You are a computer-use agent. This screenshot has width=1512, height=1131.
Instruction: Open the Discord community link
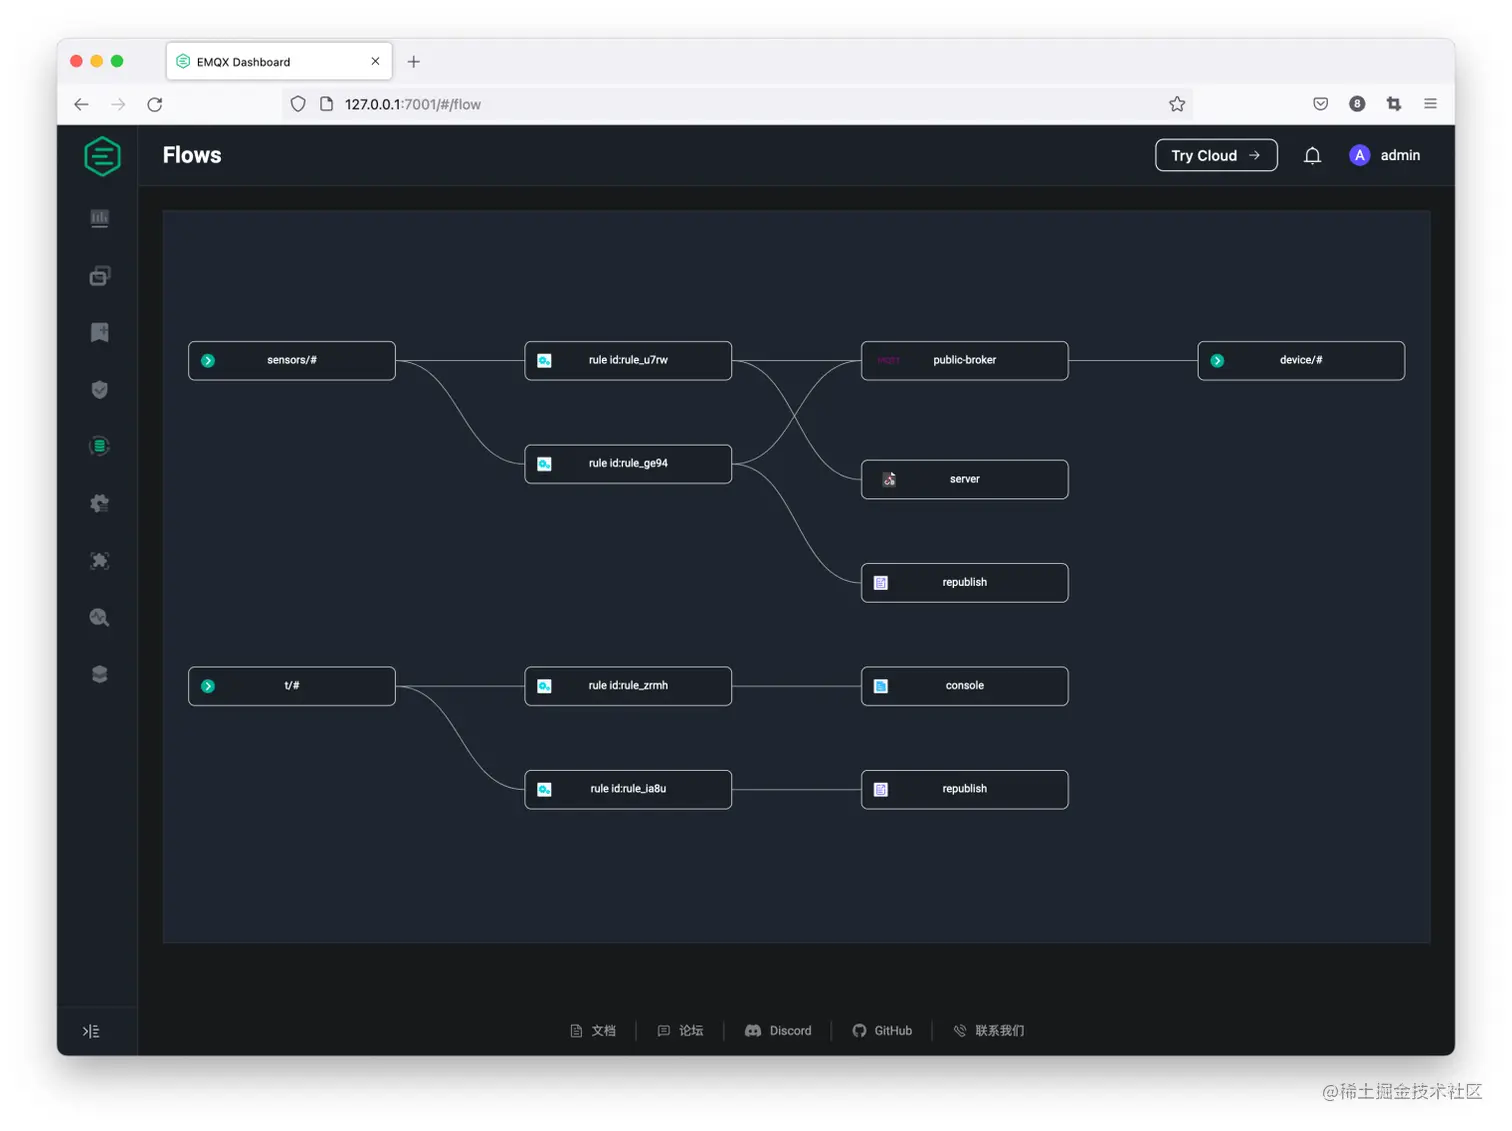pyautogui.click(x=778, y=1031)
